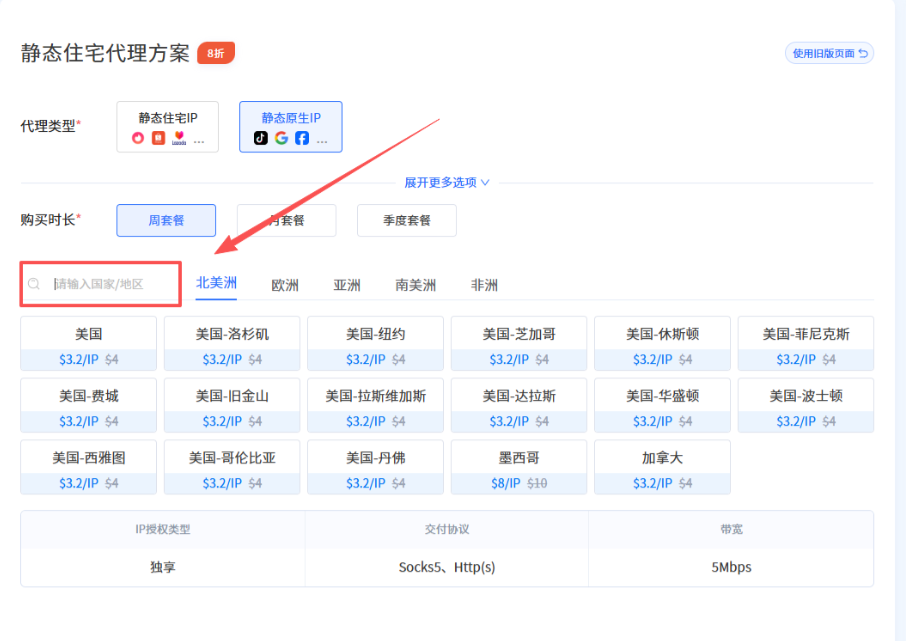The height and width of the screenshot is (641, 906).
Task: Switch to the 非洲 tab
Action: tap(484, 285)
